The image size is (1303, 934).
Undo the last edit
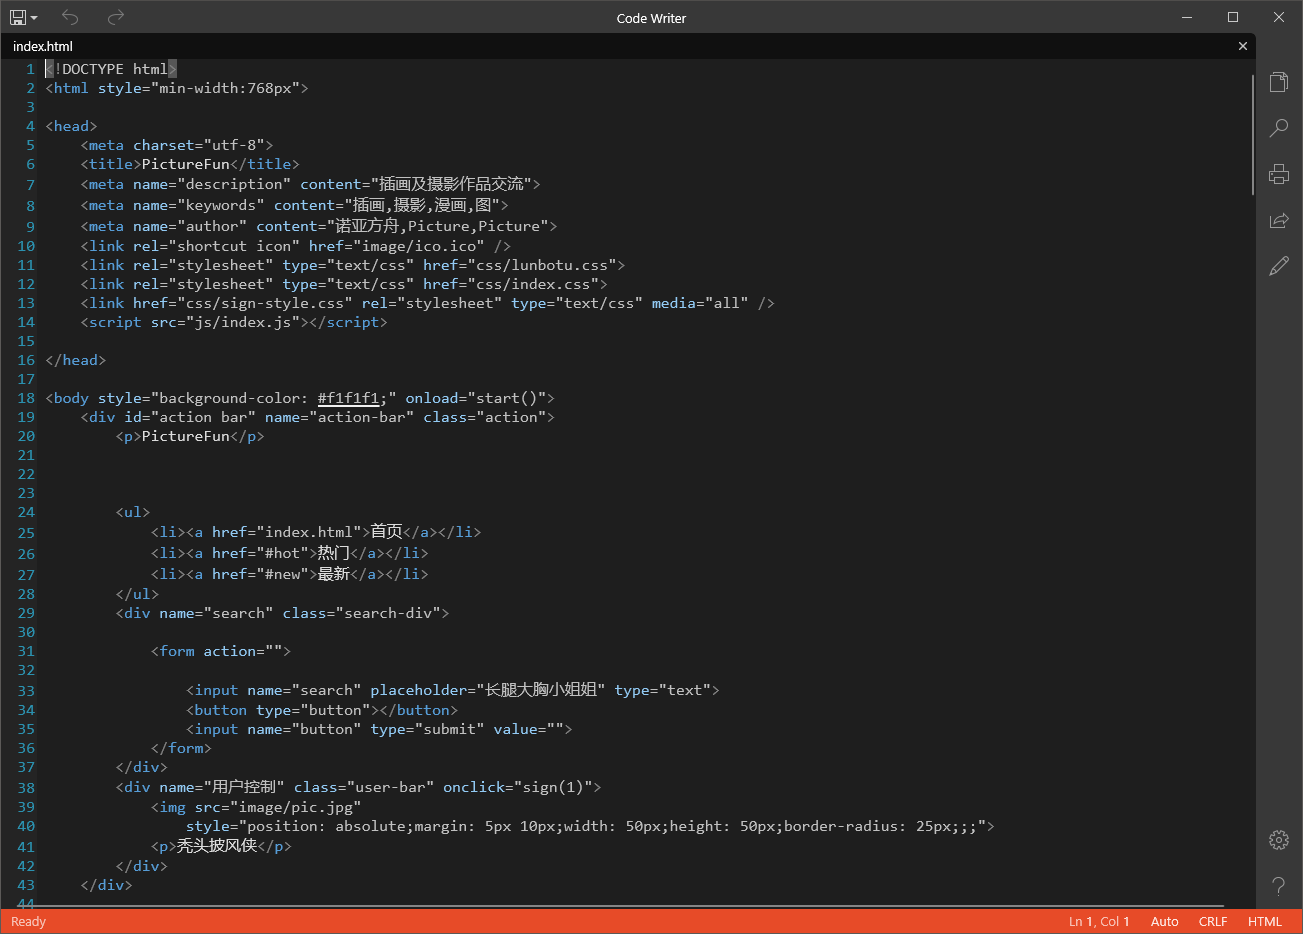click(x=69, y=17)
